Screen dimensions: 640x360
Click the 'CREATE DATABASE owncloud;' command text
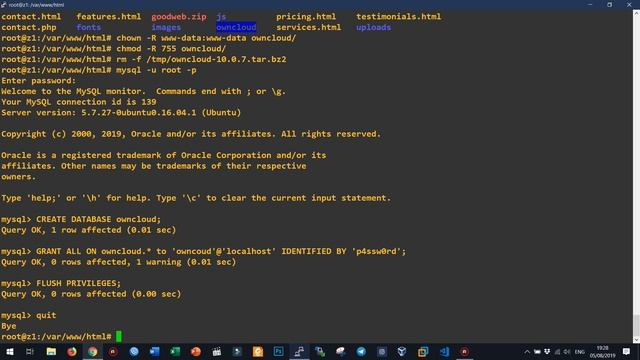tap(98, 219)
